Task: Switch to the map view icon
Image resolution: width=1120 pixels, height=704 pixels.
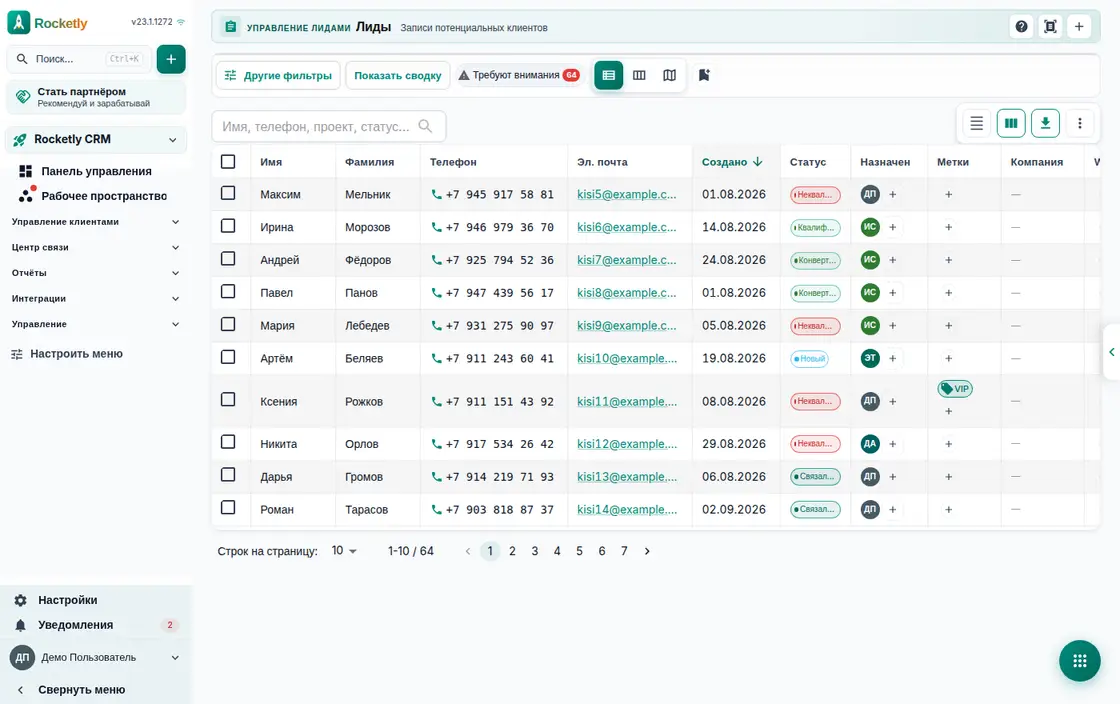Action: [669, 75]
